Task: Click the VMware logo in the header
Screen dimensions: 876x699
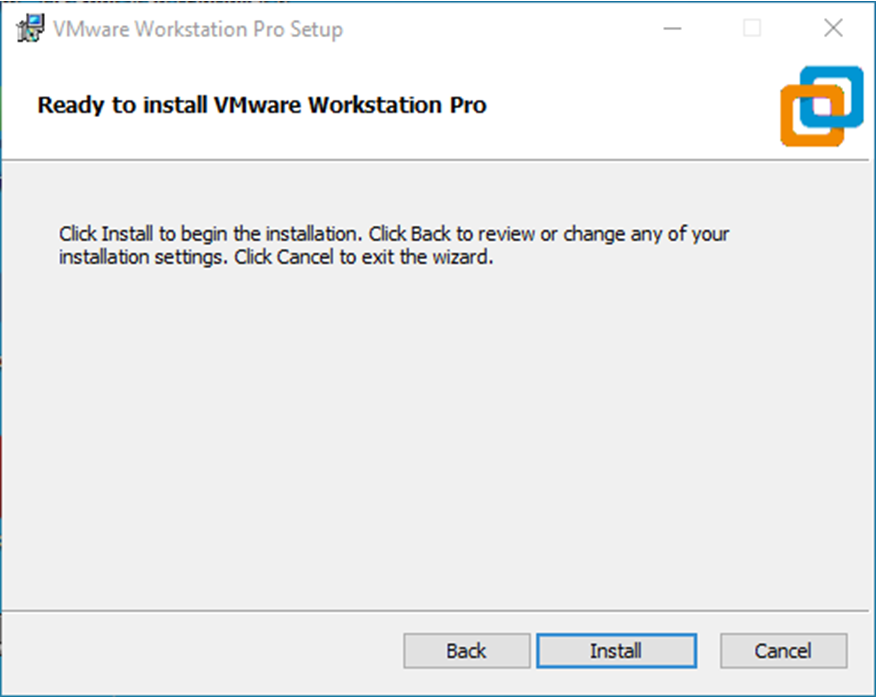Action: pos(821,106)
